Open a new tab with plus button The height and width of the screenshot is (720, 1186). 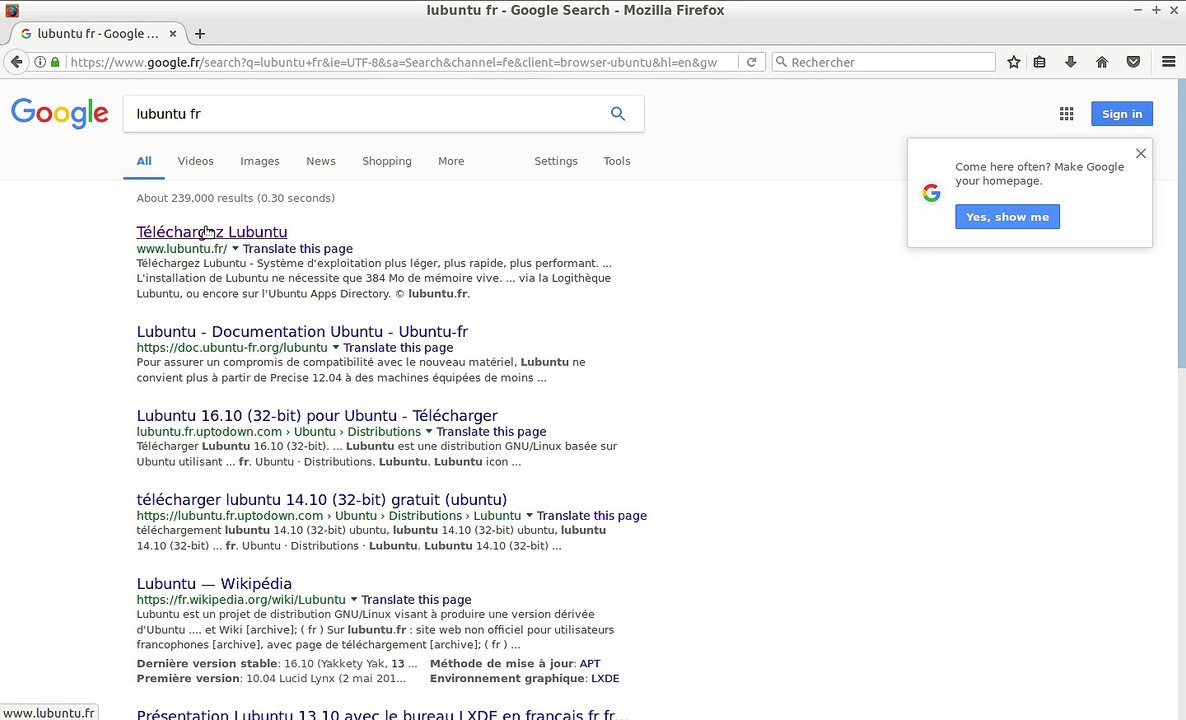(200, 33)
